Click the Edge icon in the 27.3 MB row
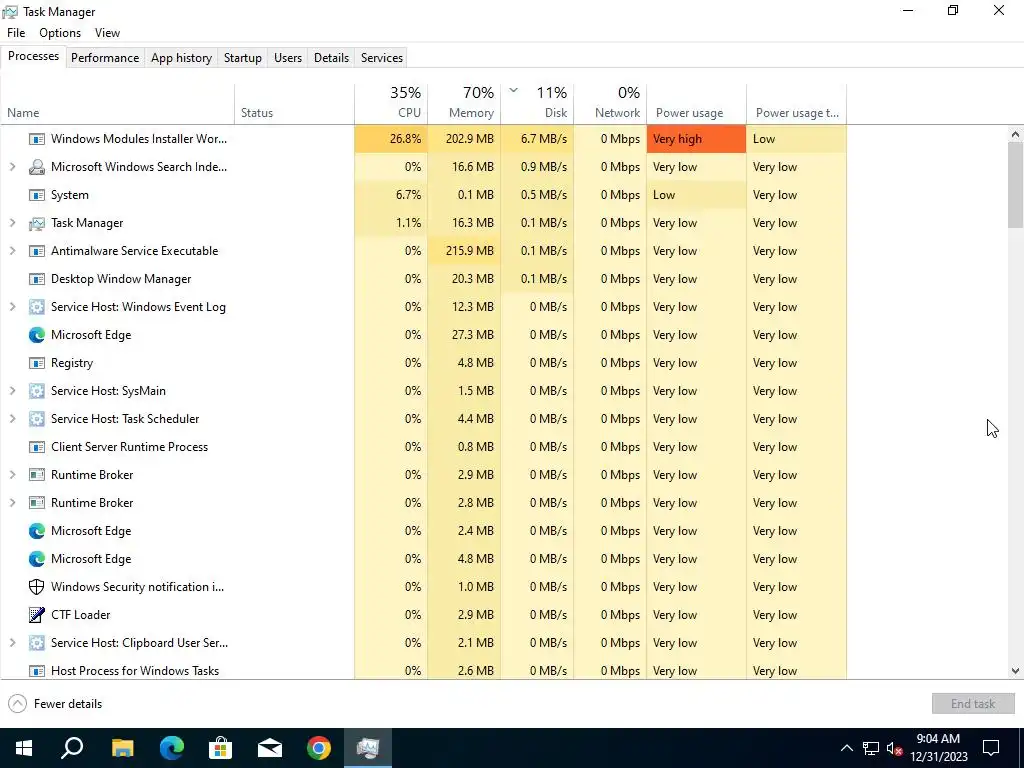 (x=37, y=335)
